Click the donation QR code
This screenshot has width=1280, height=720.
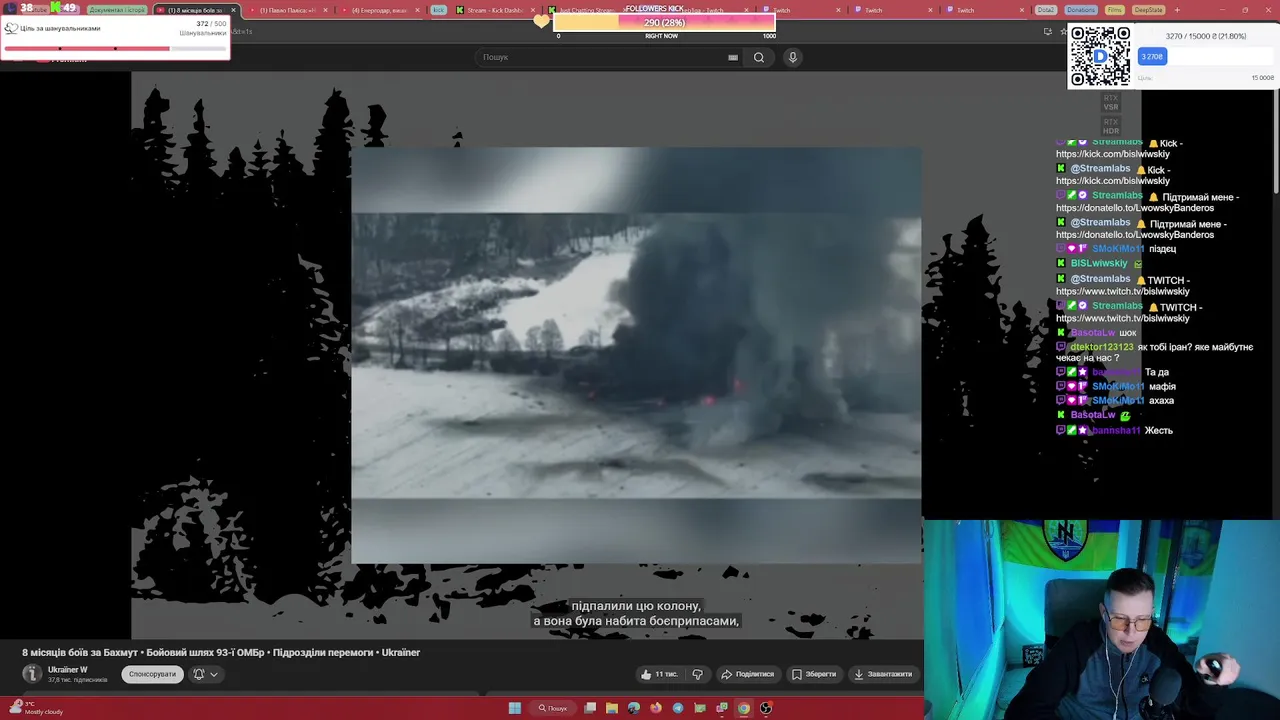(1100, 55)
